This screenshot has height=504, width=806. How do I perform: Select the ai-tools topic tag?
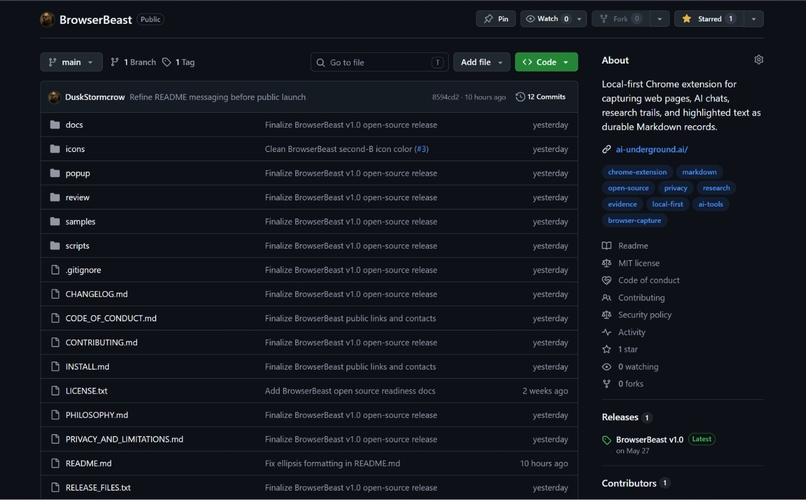pos(710,204)
